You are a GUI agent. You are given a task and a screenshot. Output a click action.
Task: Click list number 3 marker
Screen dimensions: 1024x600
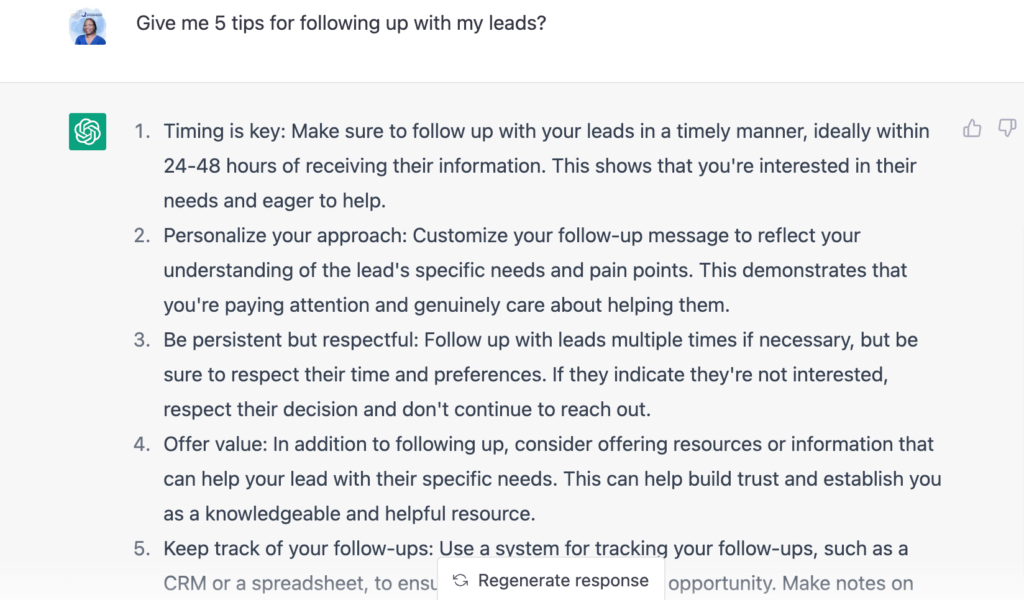[x=142, y=340]
